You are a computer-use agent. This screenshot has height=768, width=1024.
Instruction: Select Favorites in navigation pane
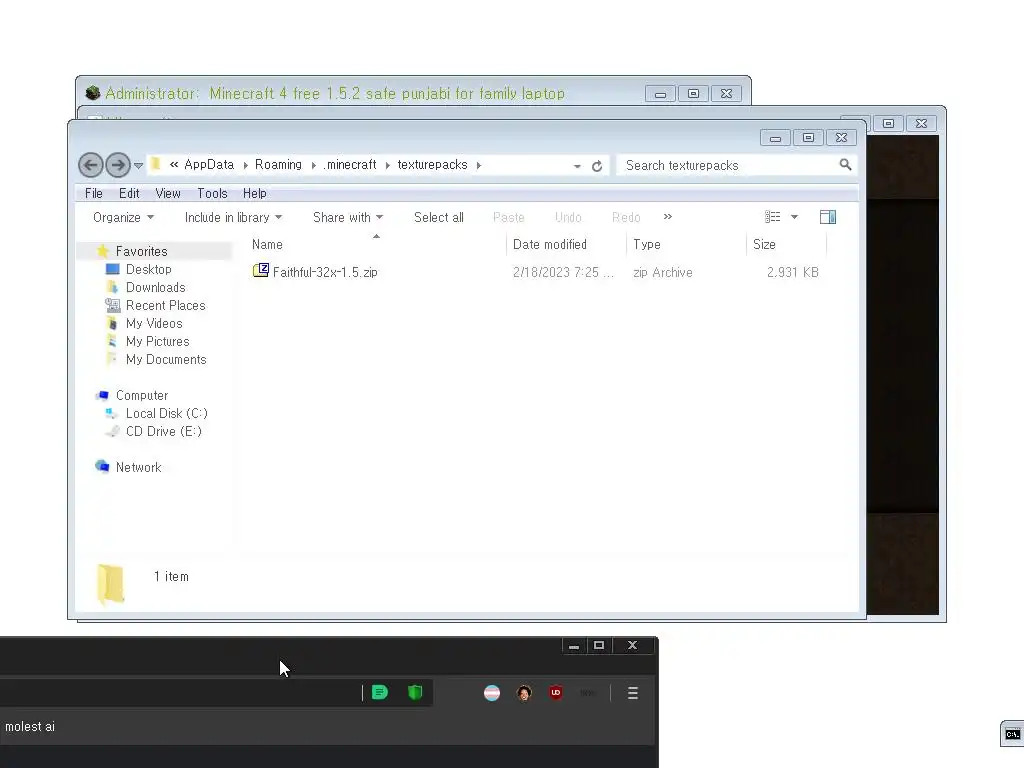click(x=142, y=251)
